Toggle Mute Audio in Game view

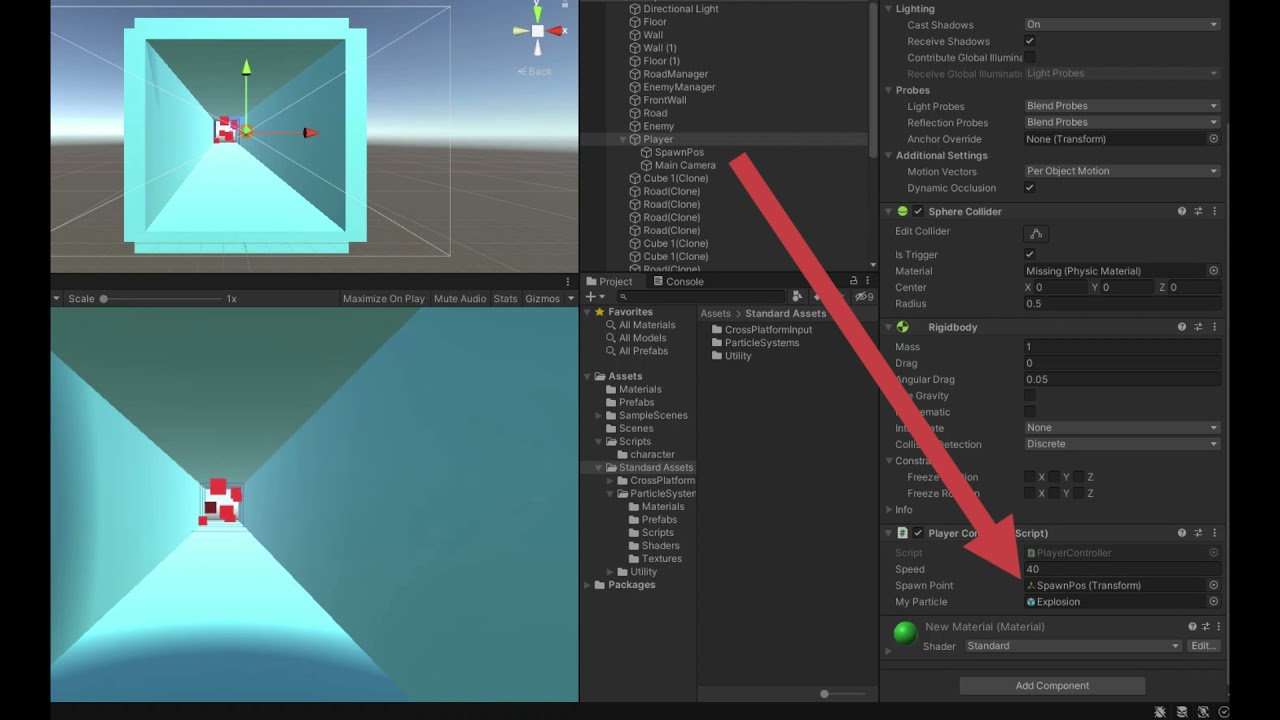[x=460, y=299]
